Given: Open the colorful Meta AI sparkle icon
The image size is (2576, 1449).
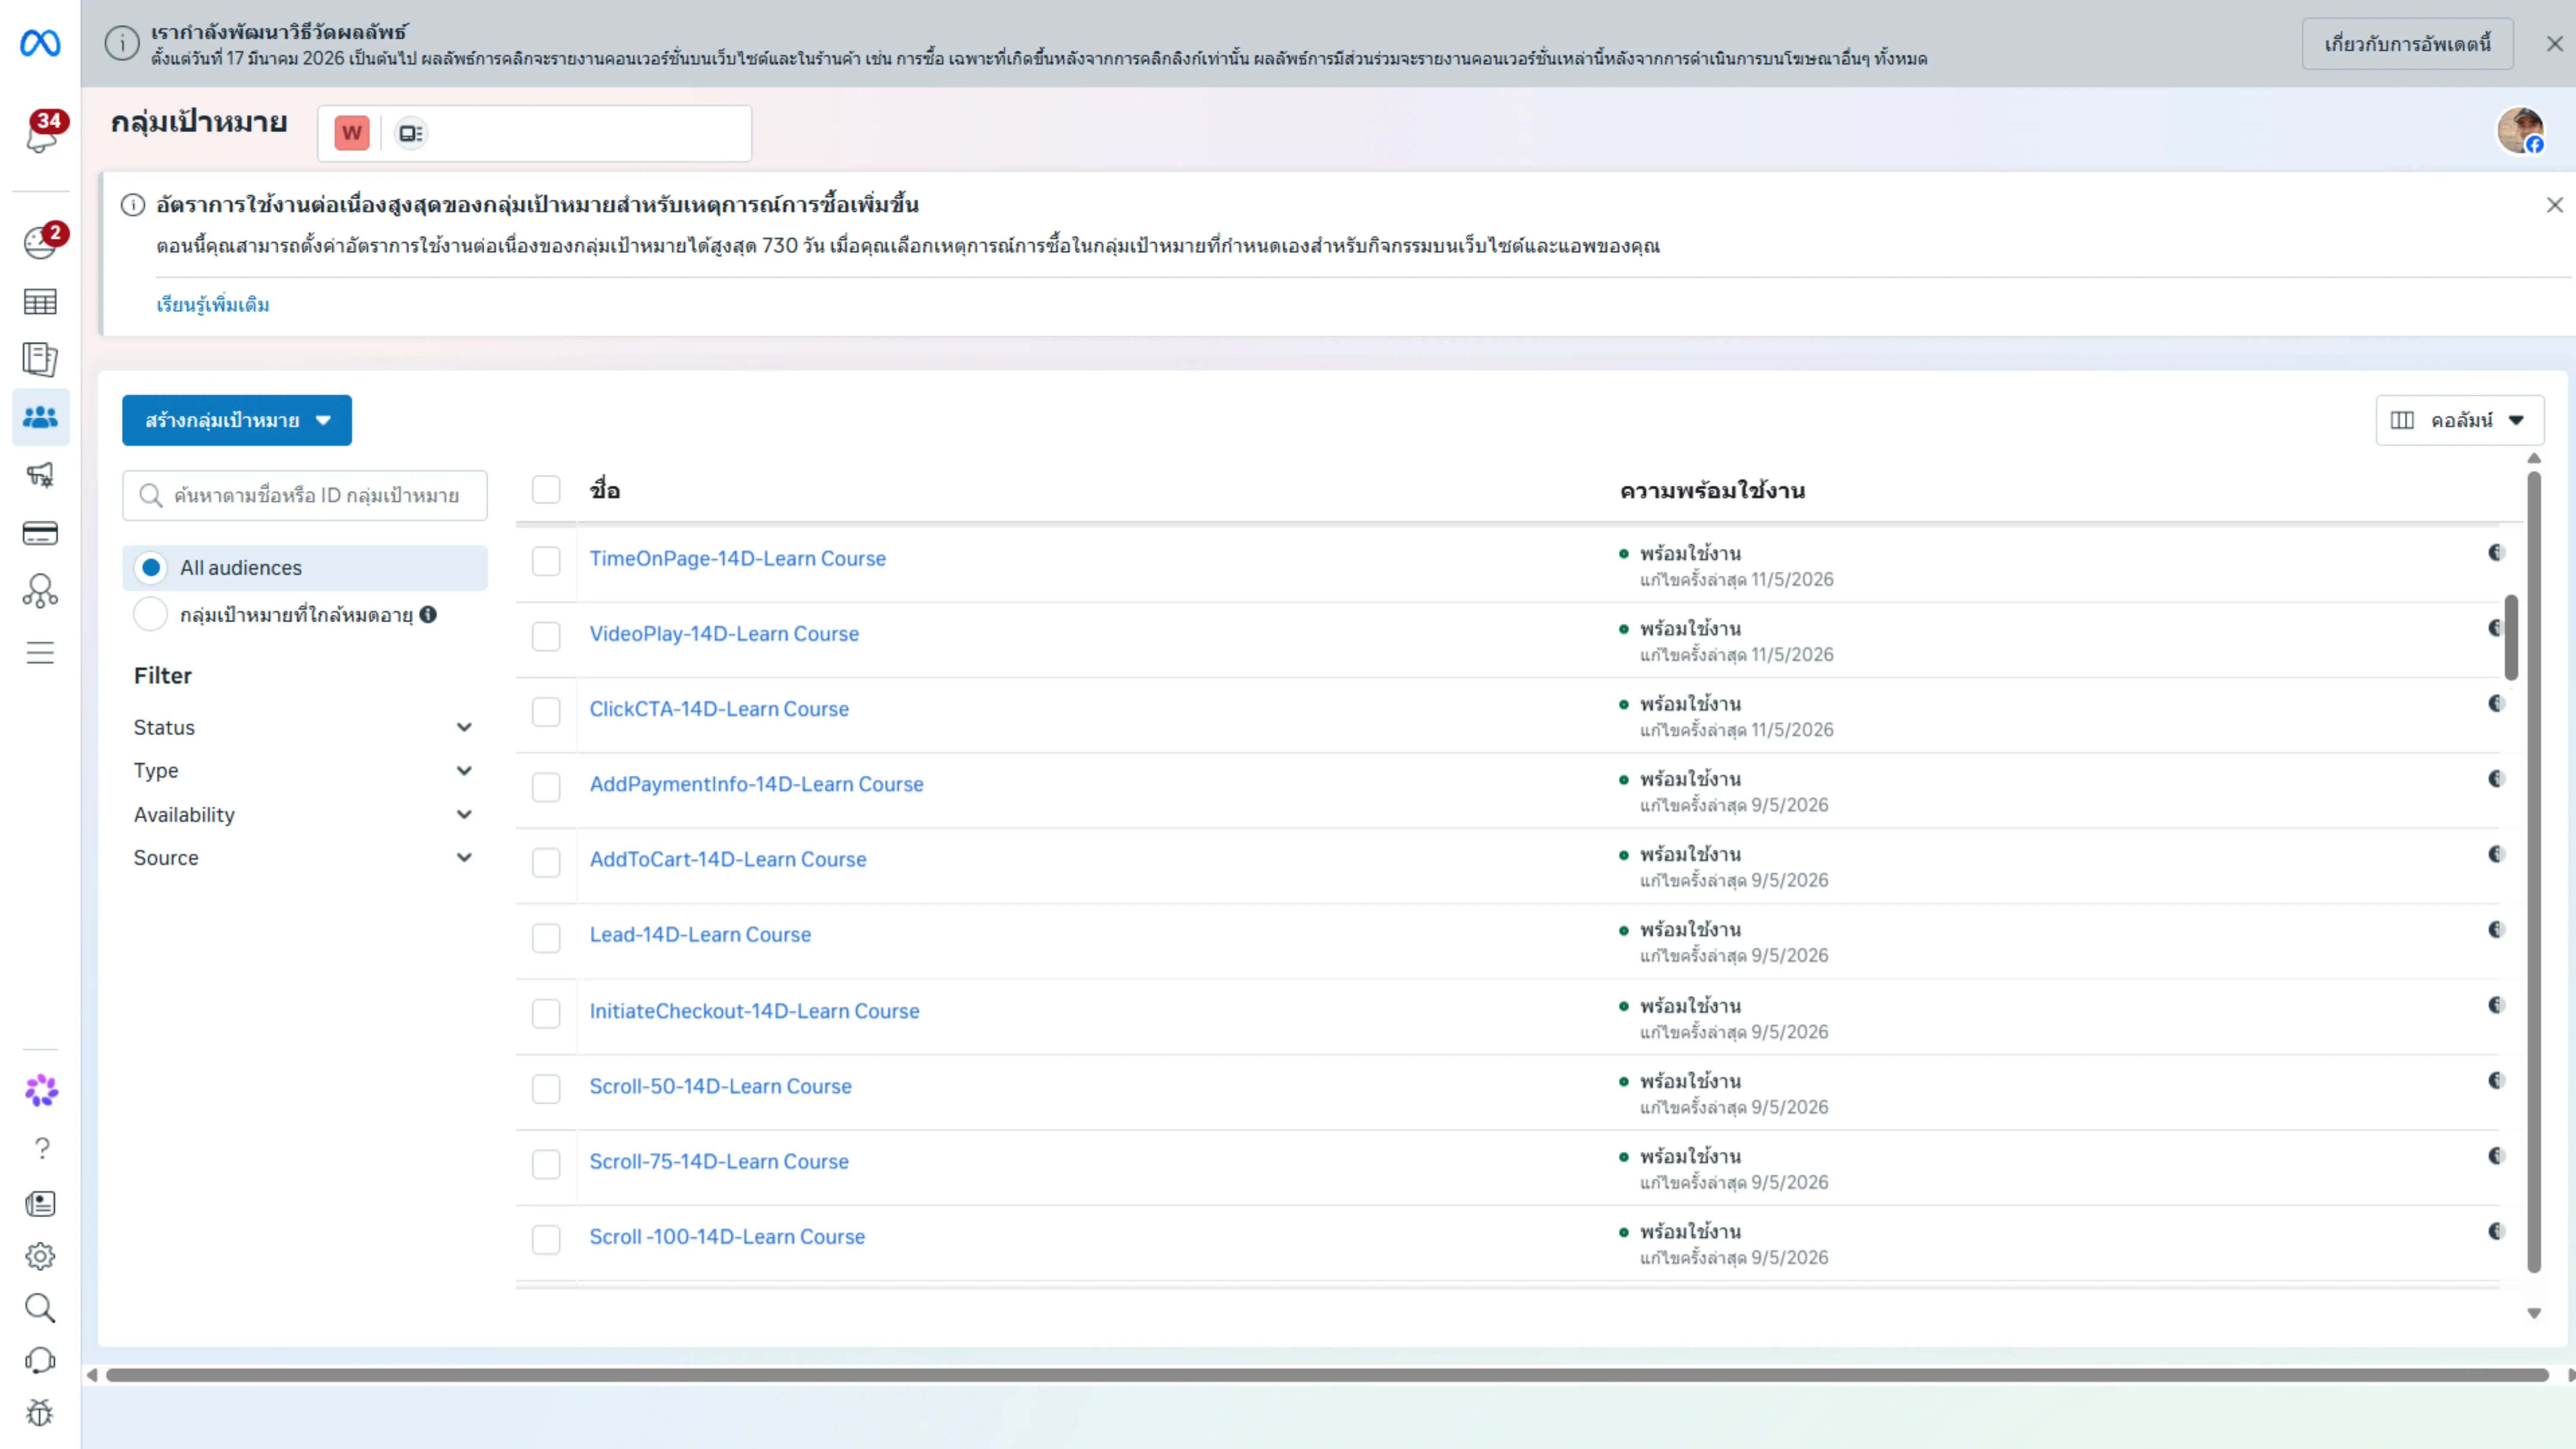Looking at the screenshot, I should [x=41, y=1090].
